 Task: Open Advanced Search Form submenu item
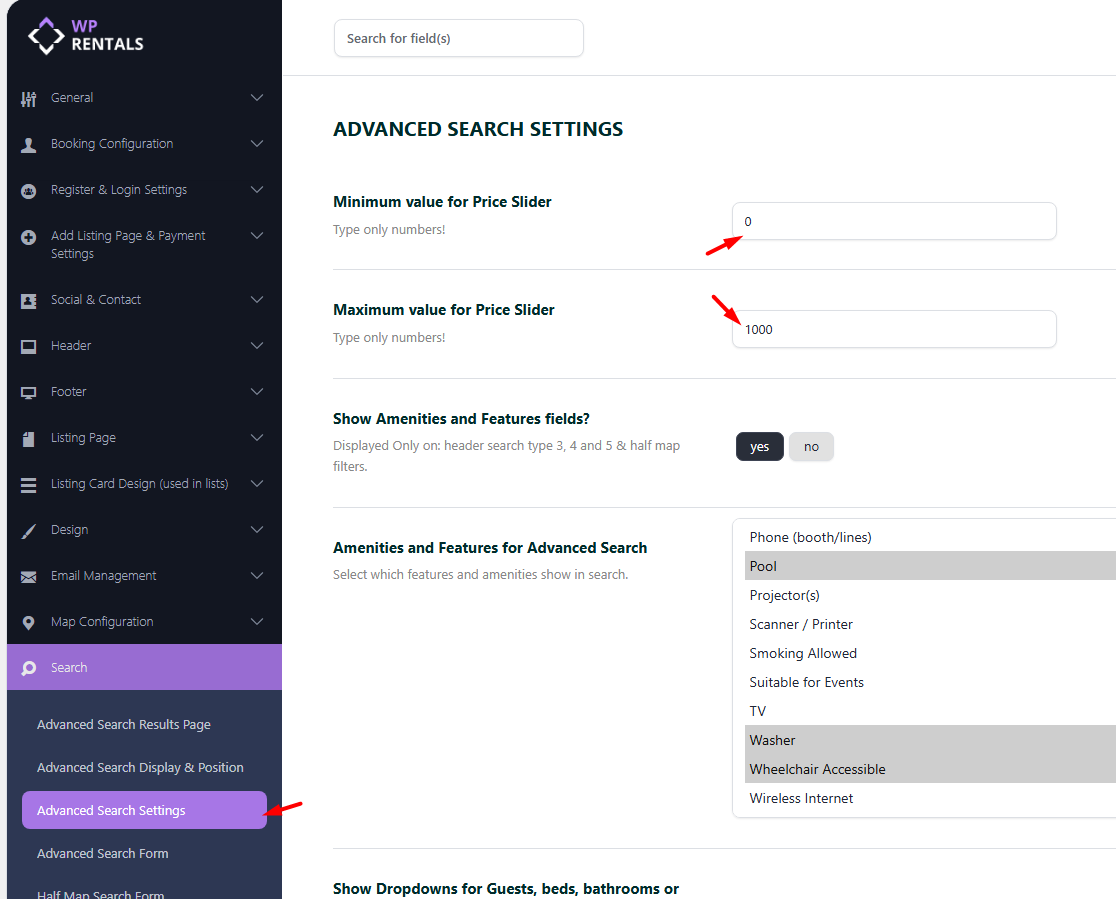[x=103, y=854]
